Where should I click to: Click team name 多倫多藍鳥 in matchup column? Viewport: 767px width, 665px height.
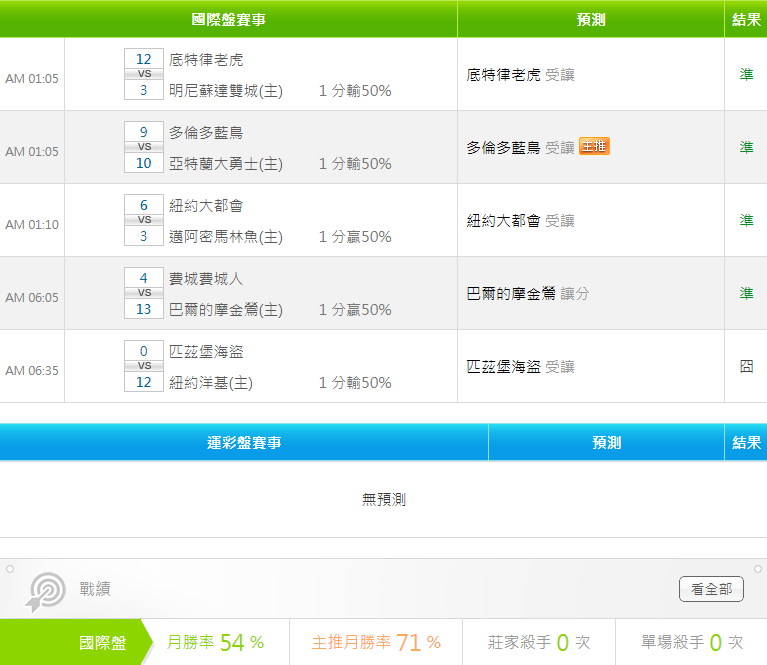(x=206, y=133)
